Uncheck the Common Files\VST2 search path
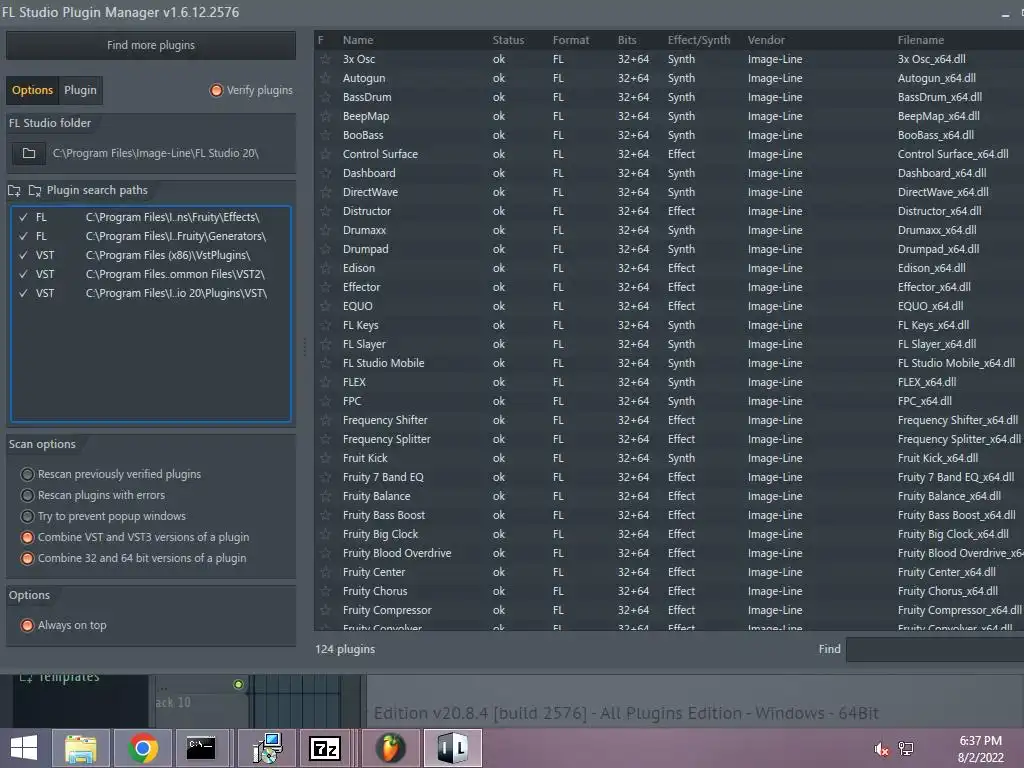 [x=24, y=274]
